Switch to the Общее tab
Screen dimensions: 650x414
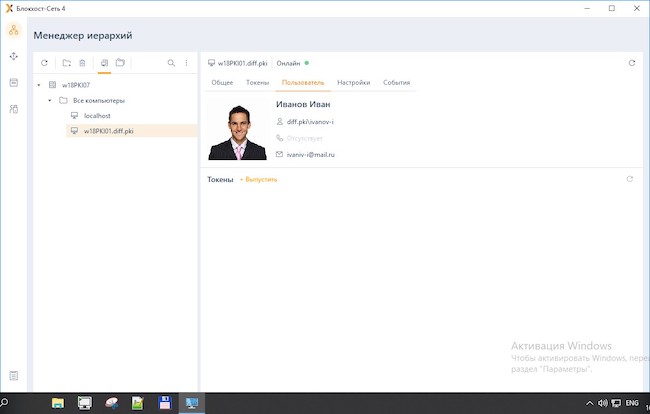coord(222,82)
